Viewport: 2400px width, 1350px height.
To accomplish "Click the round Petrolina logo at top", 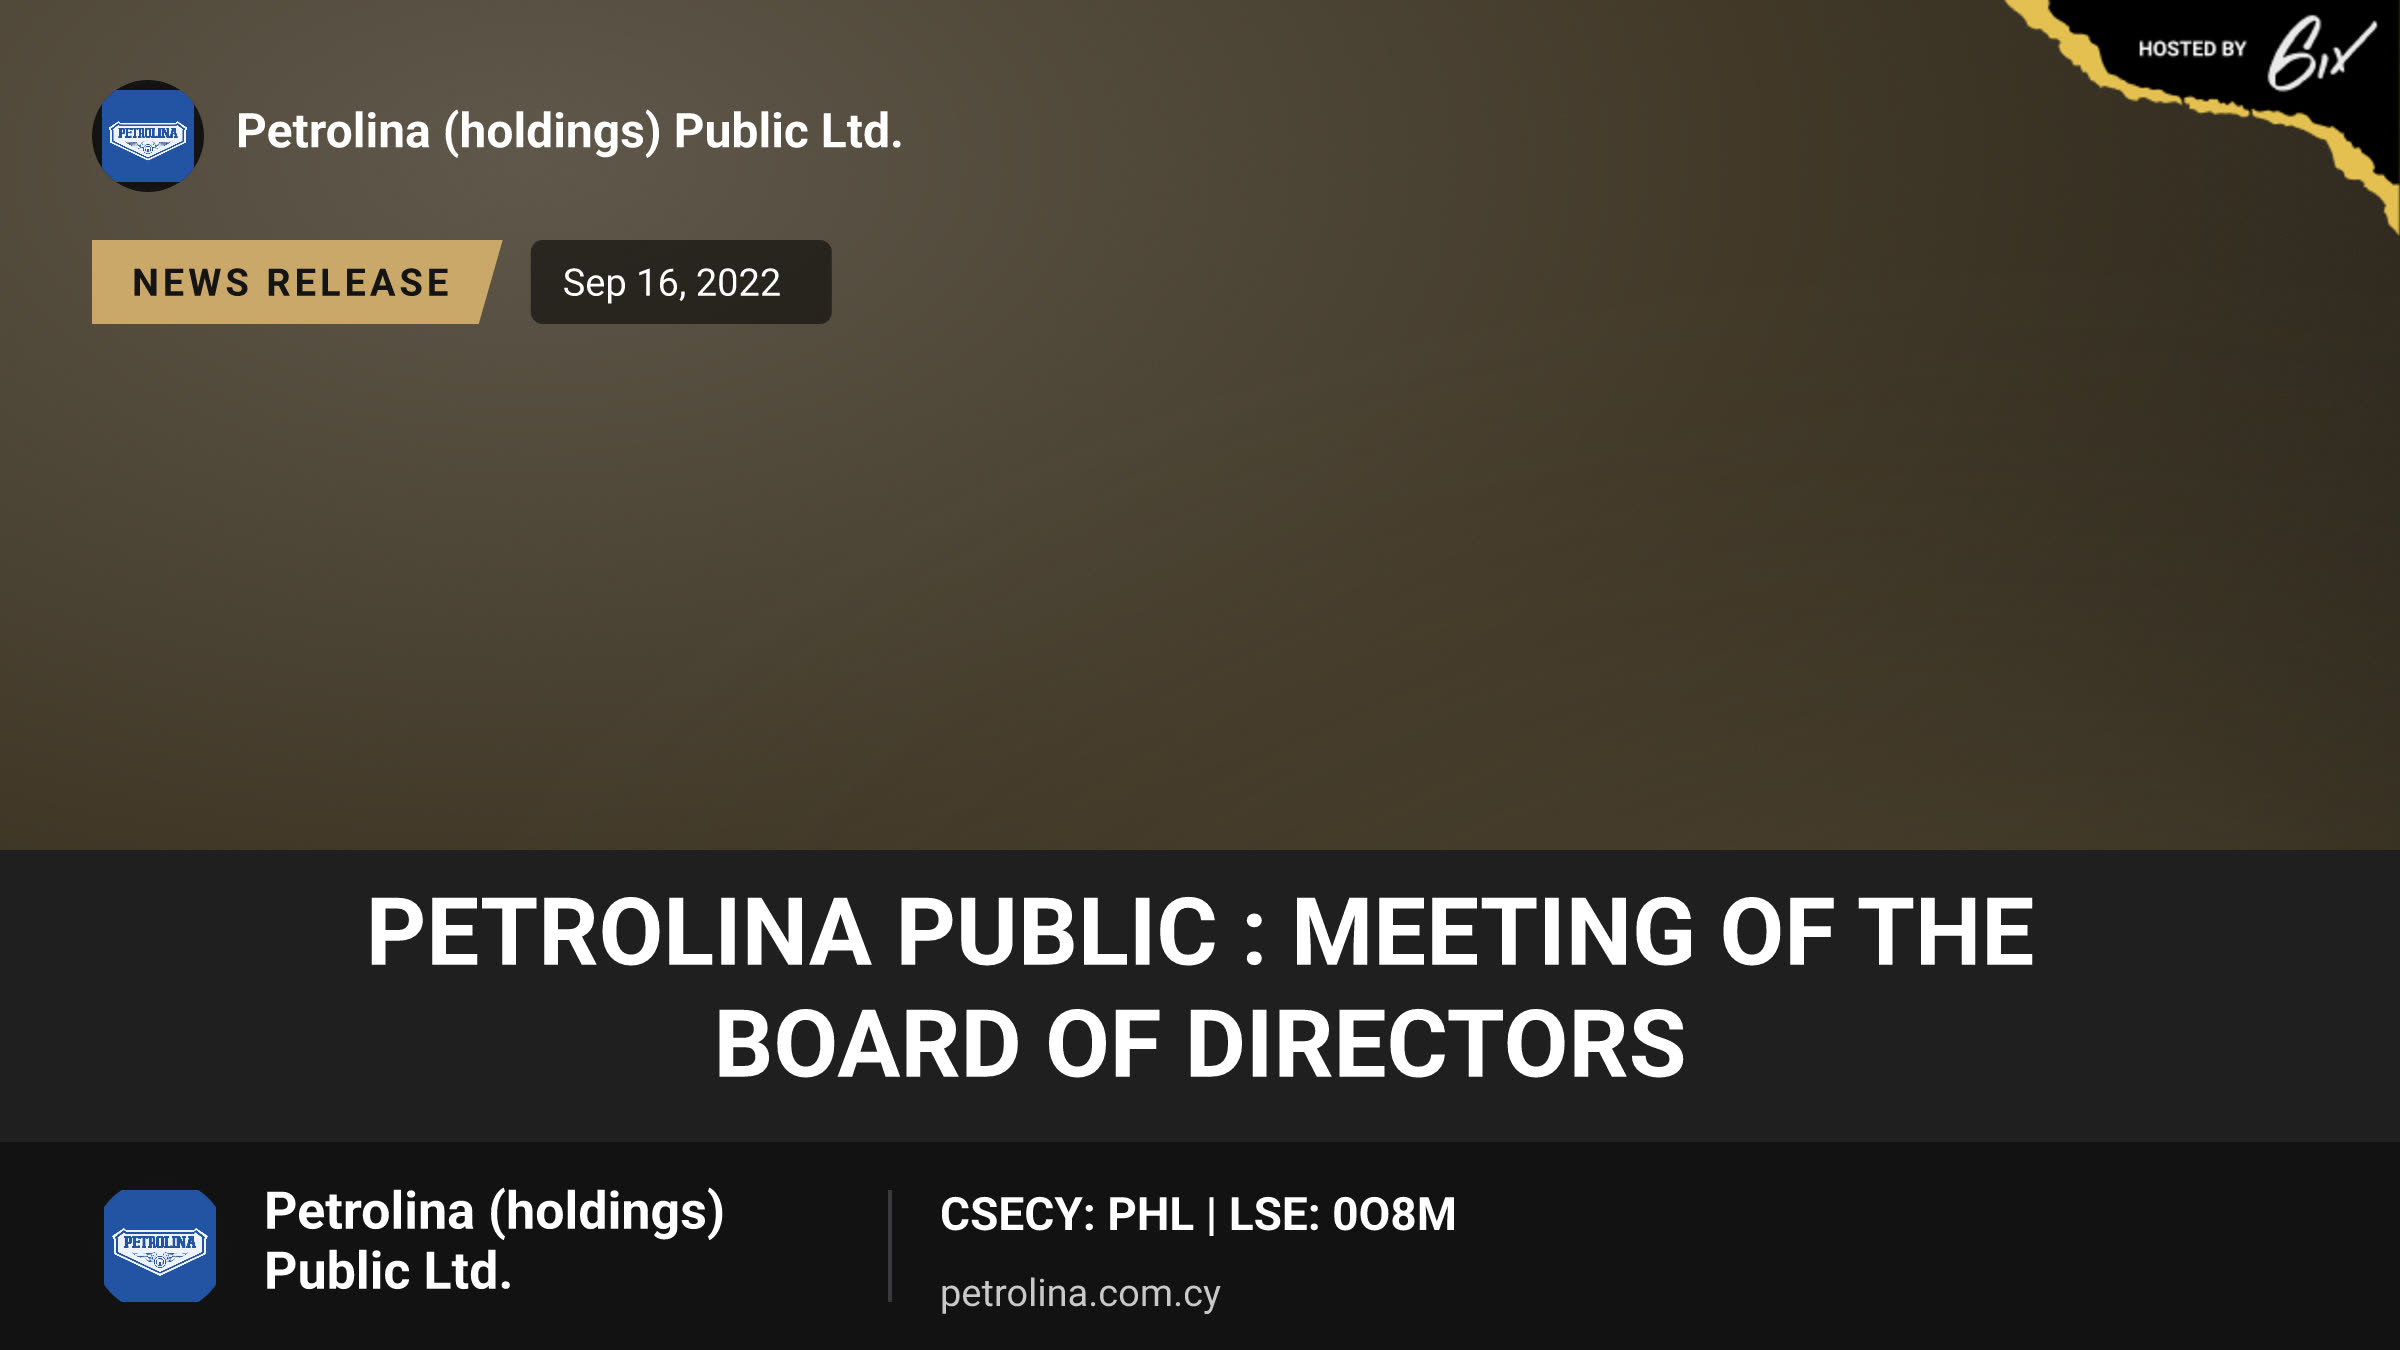I will (148, 136).
